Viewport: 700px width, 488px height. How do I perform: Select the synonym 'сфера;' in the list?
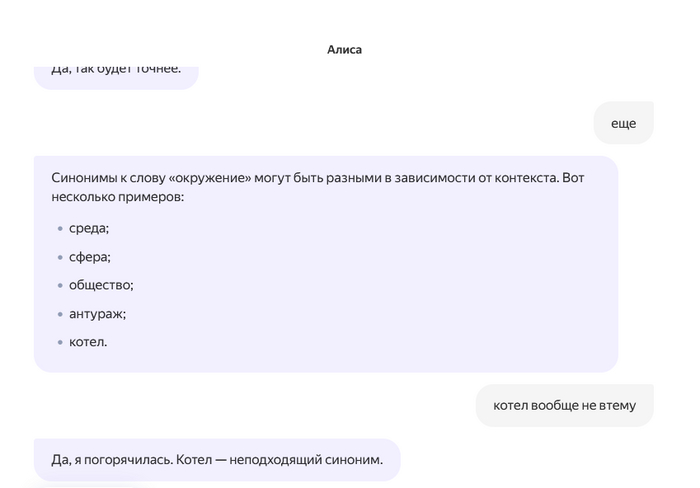[x=90, y=257]
